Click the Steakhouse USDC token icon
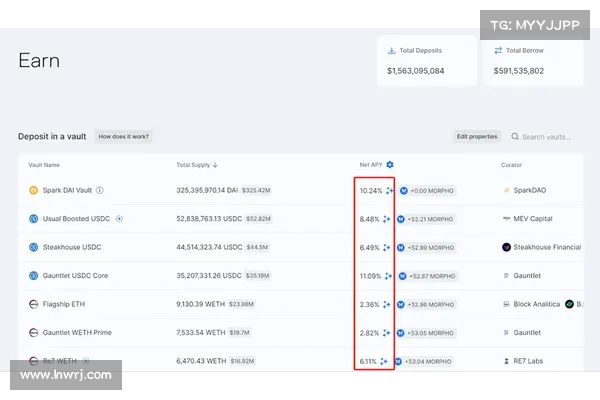The image size is (600, 400). [x=34, y=247]
